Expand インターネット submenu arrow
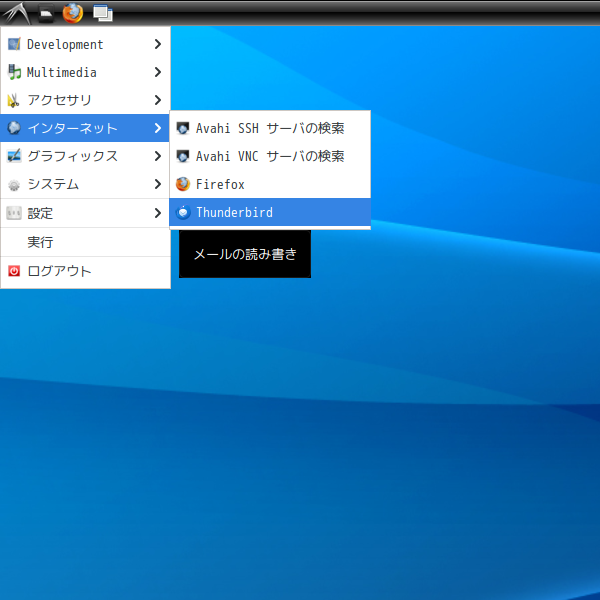The height and width of the screenshot is (600, 600). [x=158, y=128]
